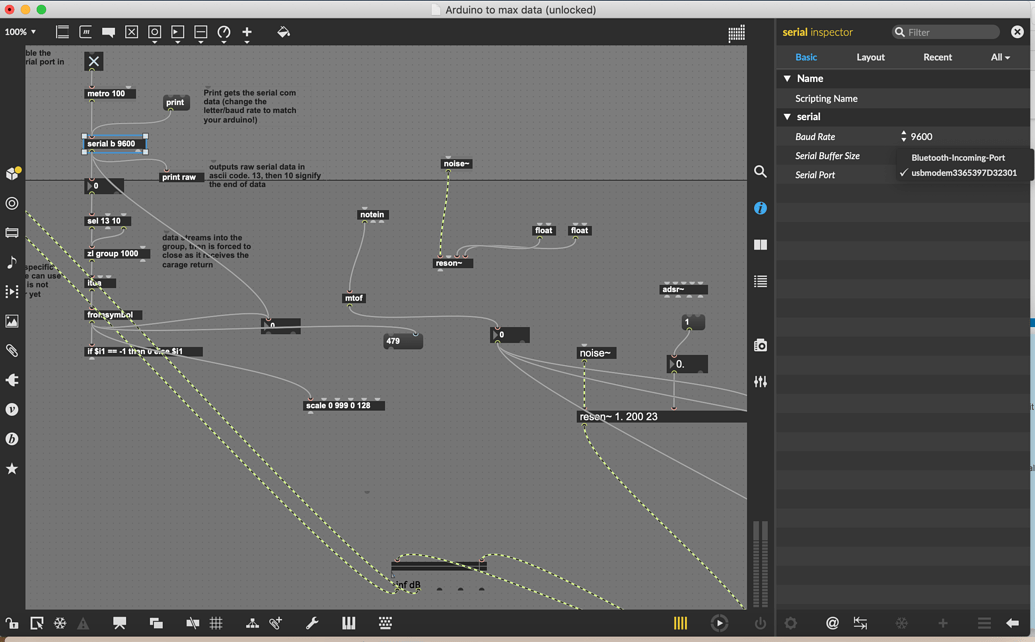This screenshot has width=1035, height=642.
Task: Open the object browser cube icon
Action: click(x=12, y=174)
